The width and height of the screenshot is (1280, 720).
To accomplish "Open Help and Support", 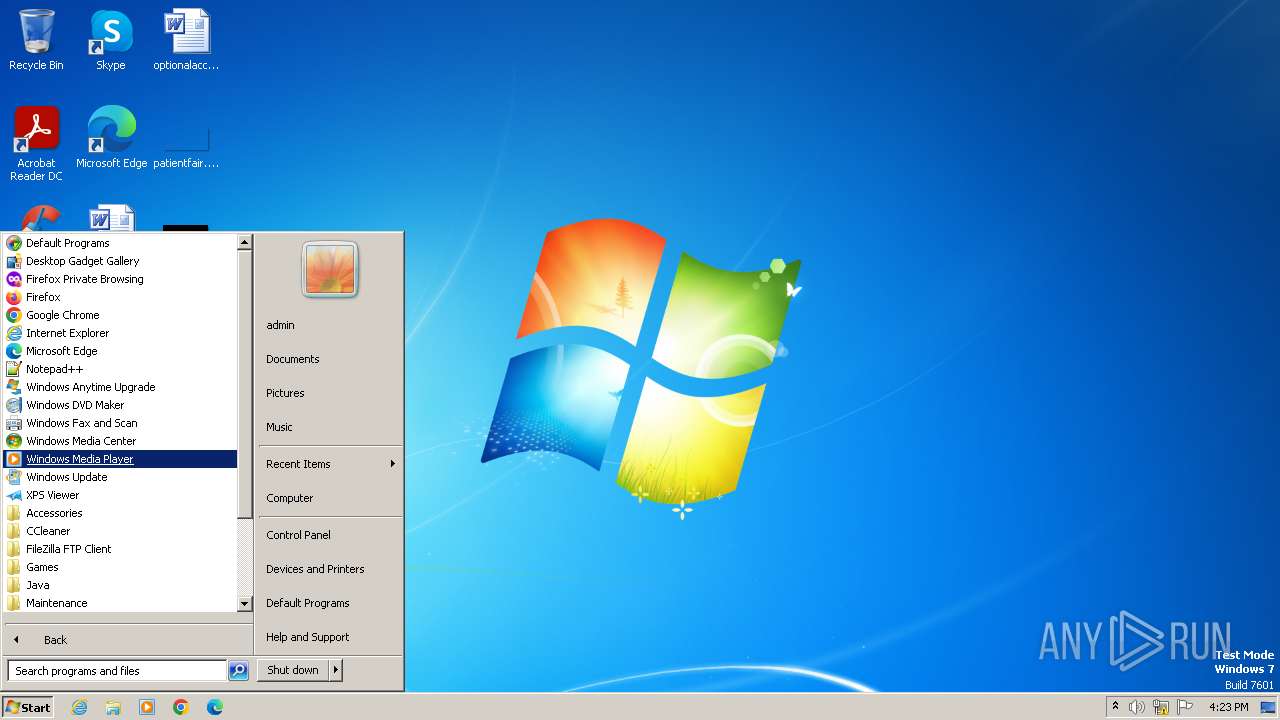I will click(330, 637).
